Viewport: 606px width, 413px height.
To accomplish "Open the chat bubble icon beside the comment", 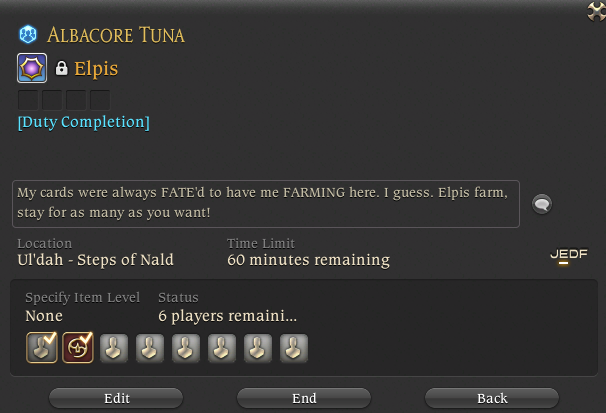I will click(x=542, y=204).
